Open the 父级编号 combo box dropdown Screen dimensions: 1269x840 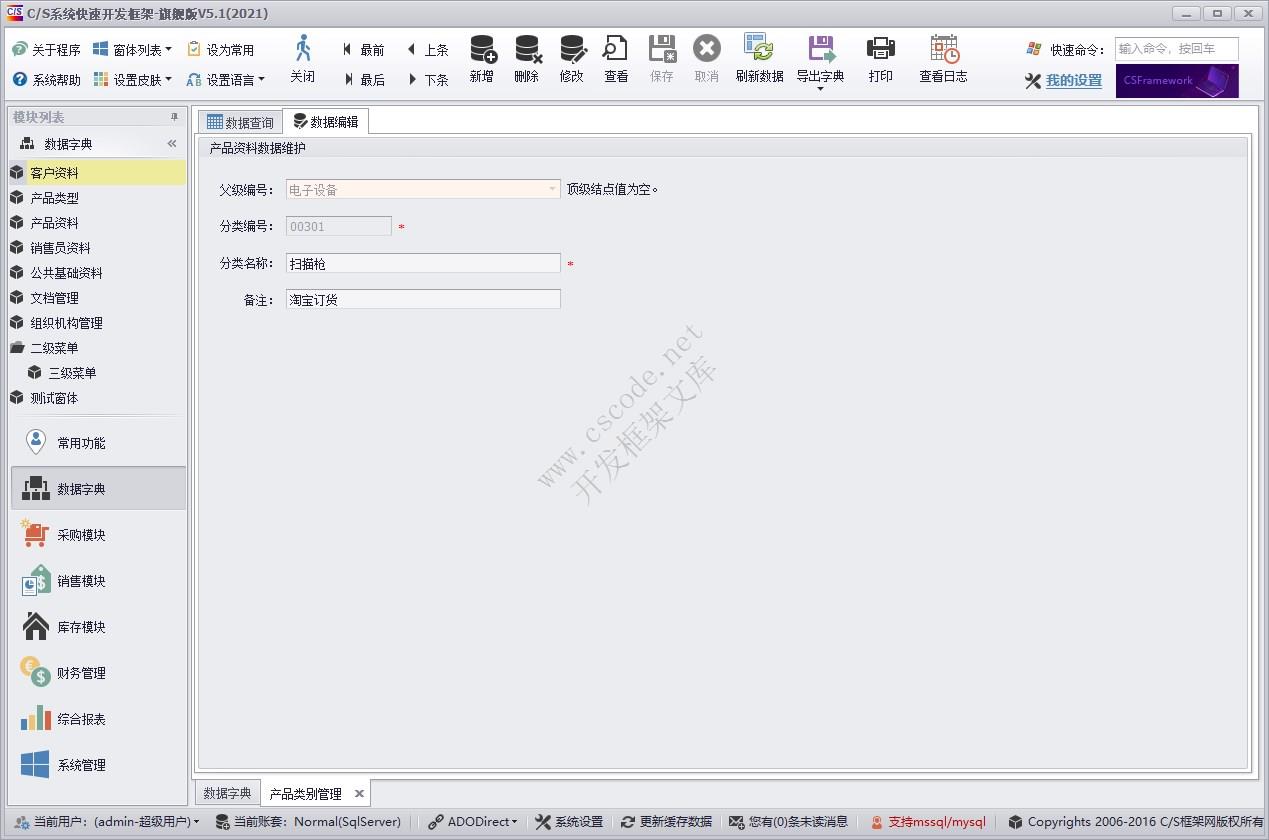(x=551, y=188)
